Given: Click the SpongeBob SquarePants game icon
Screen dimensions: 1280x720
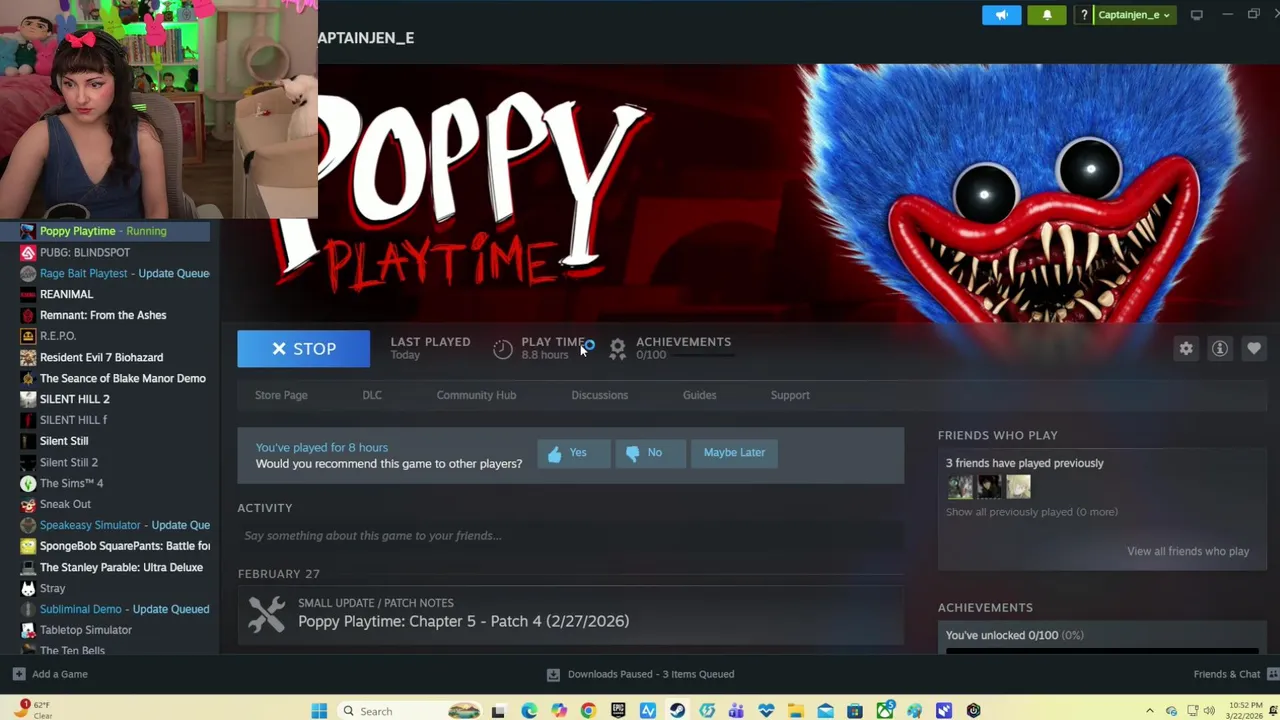Looking at the screenshot, I should [x=28, y=546].
